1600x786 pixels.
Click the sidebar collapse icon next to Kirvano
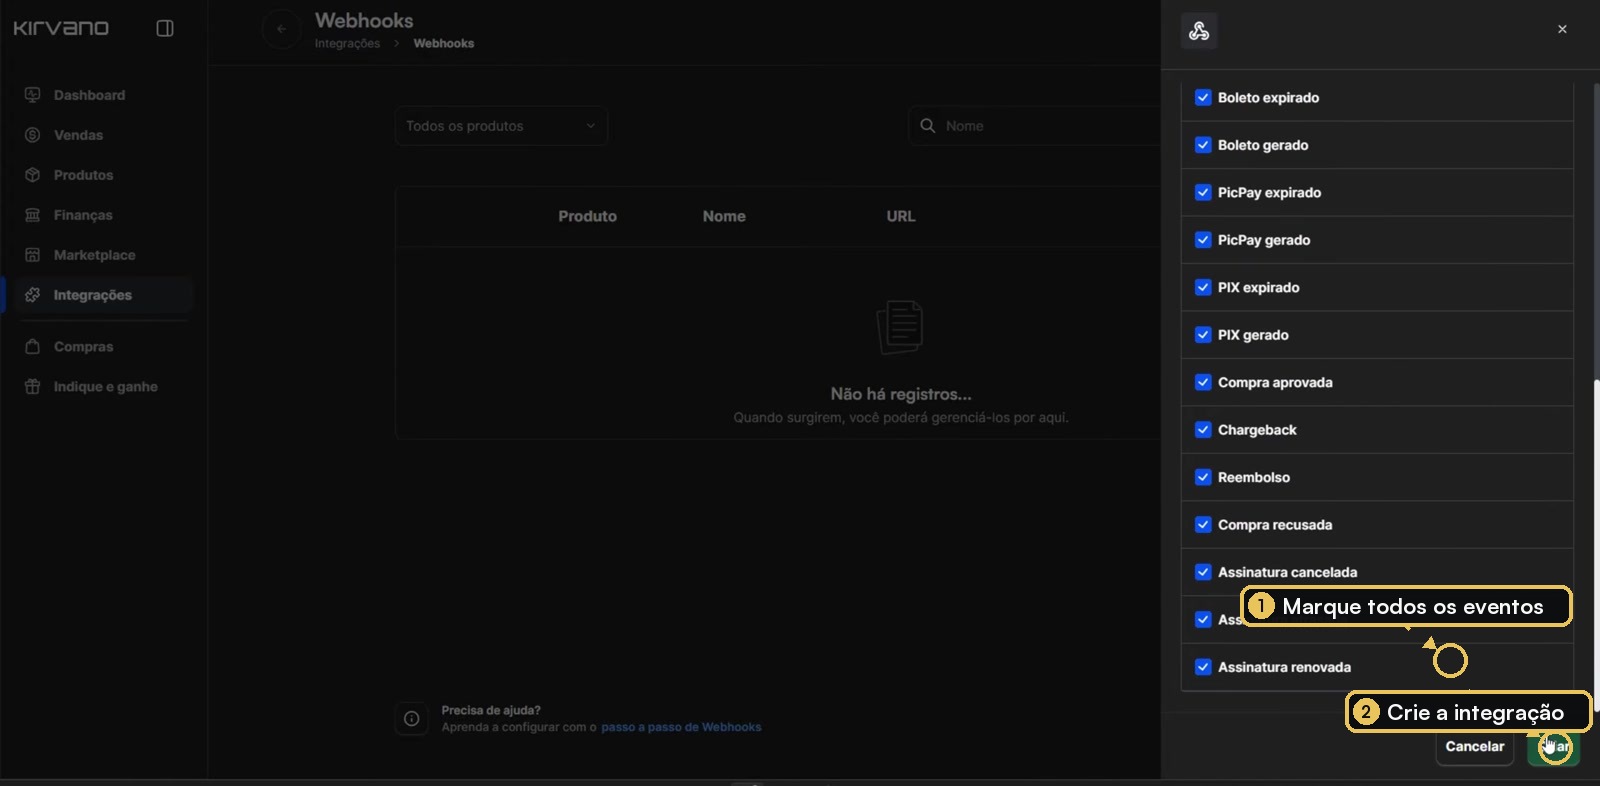[165, 28]
